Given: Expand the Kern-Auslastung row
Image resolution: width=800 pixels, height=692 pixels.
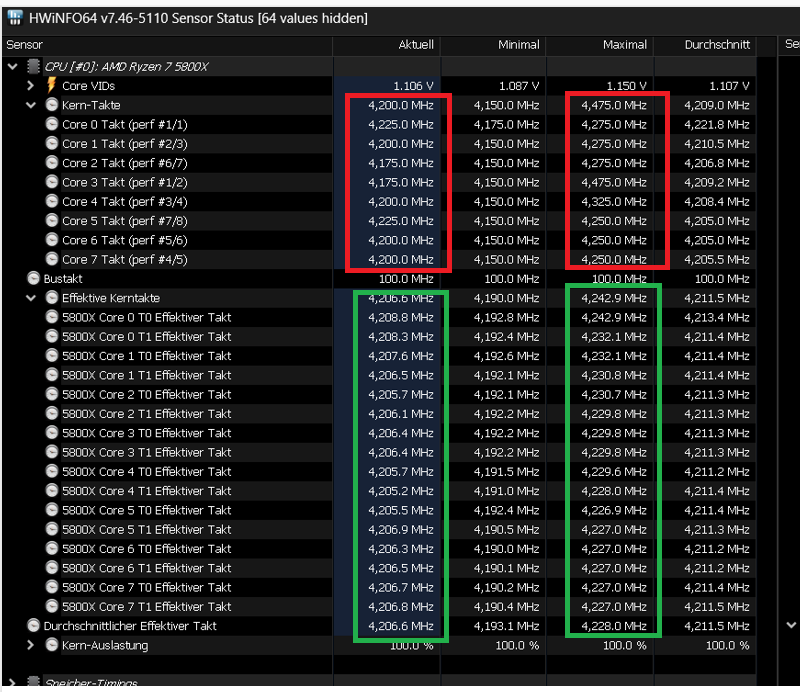Looking at the screenshot, I should 31,645.
